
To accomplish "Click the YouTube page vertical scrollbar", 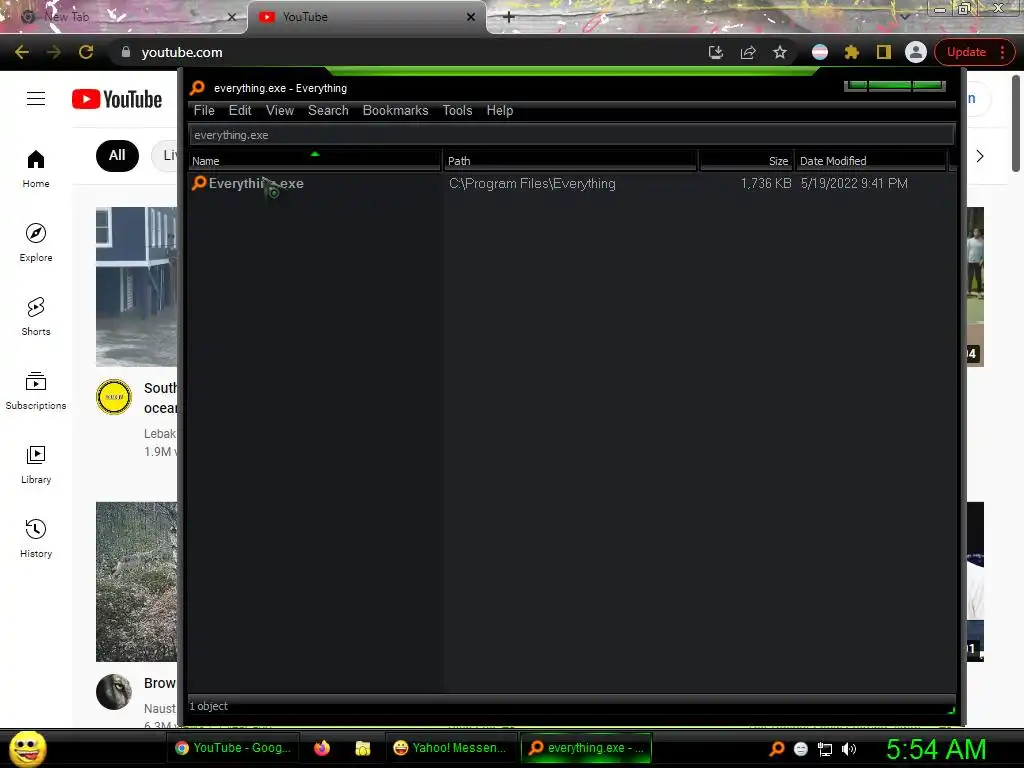I will [x=1016, y=124].
